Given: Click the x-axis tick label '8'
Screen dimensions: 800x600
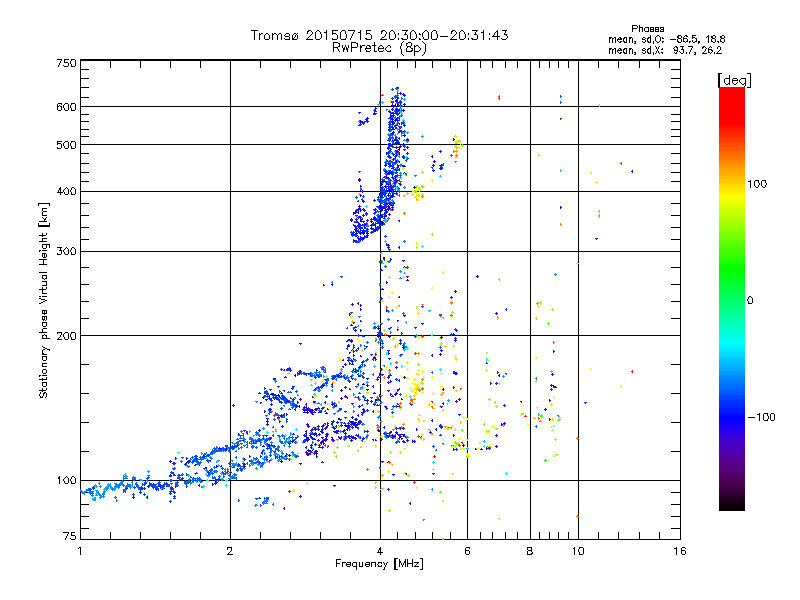Looking at the screenshot, I should tap(530, 551).
